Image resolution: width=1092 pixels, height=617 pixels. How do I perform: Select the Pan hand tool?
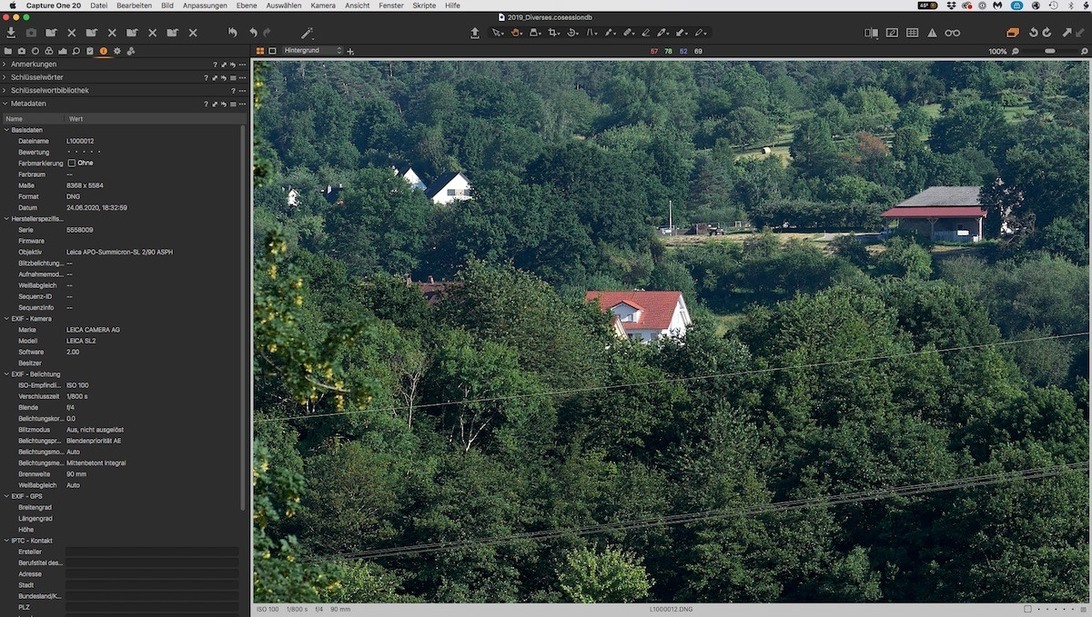pyautogui.click(x=516, y=33)
